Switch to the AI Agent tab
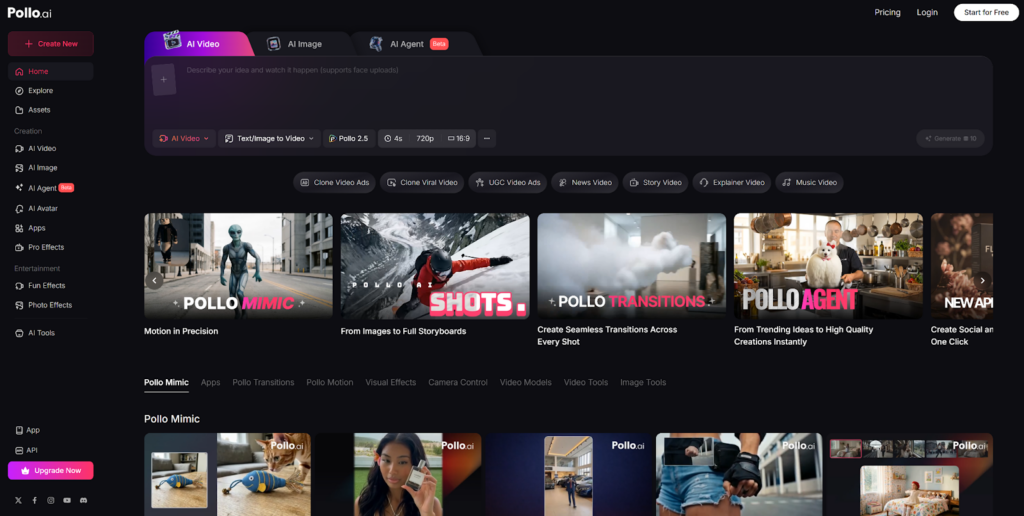The width and height of the screenshot is (1024, 516). click(x=407, y=44)
